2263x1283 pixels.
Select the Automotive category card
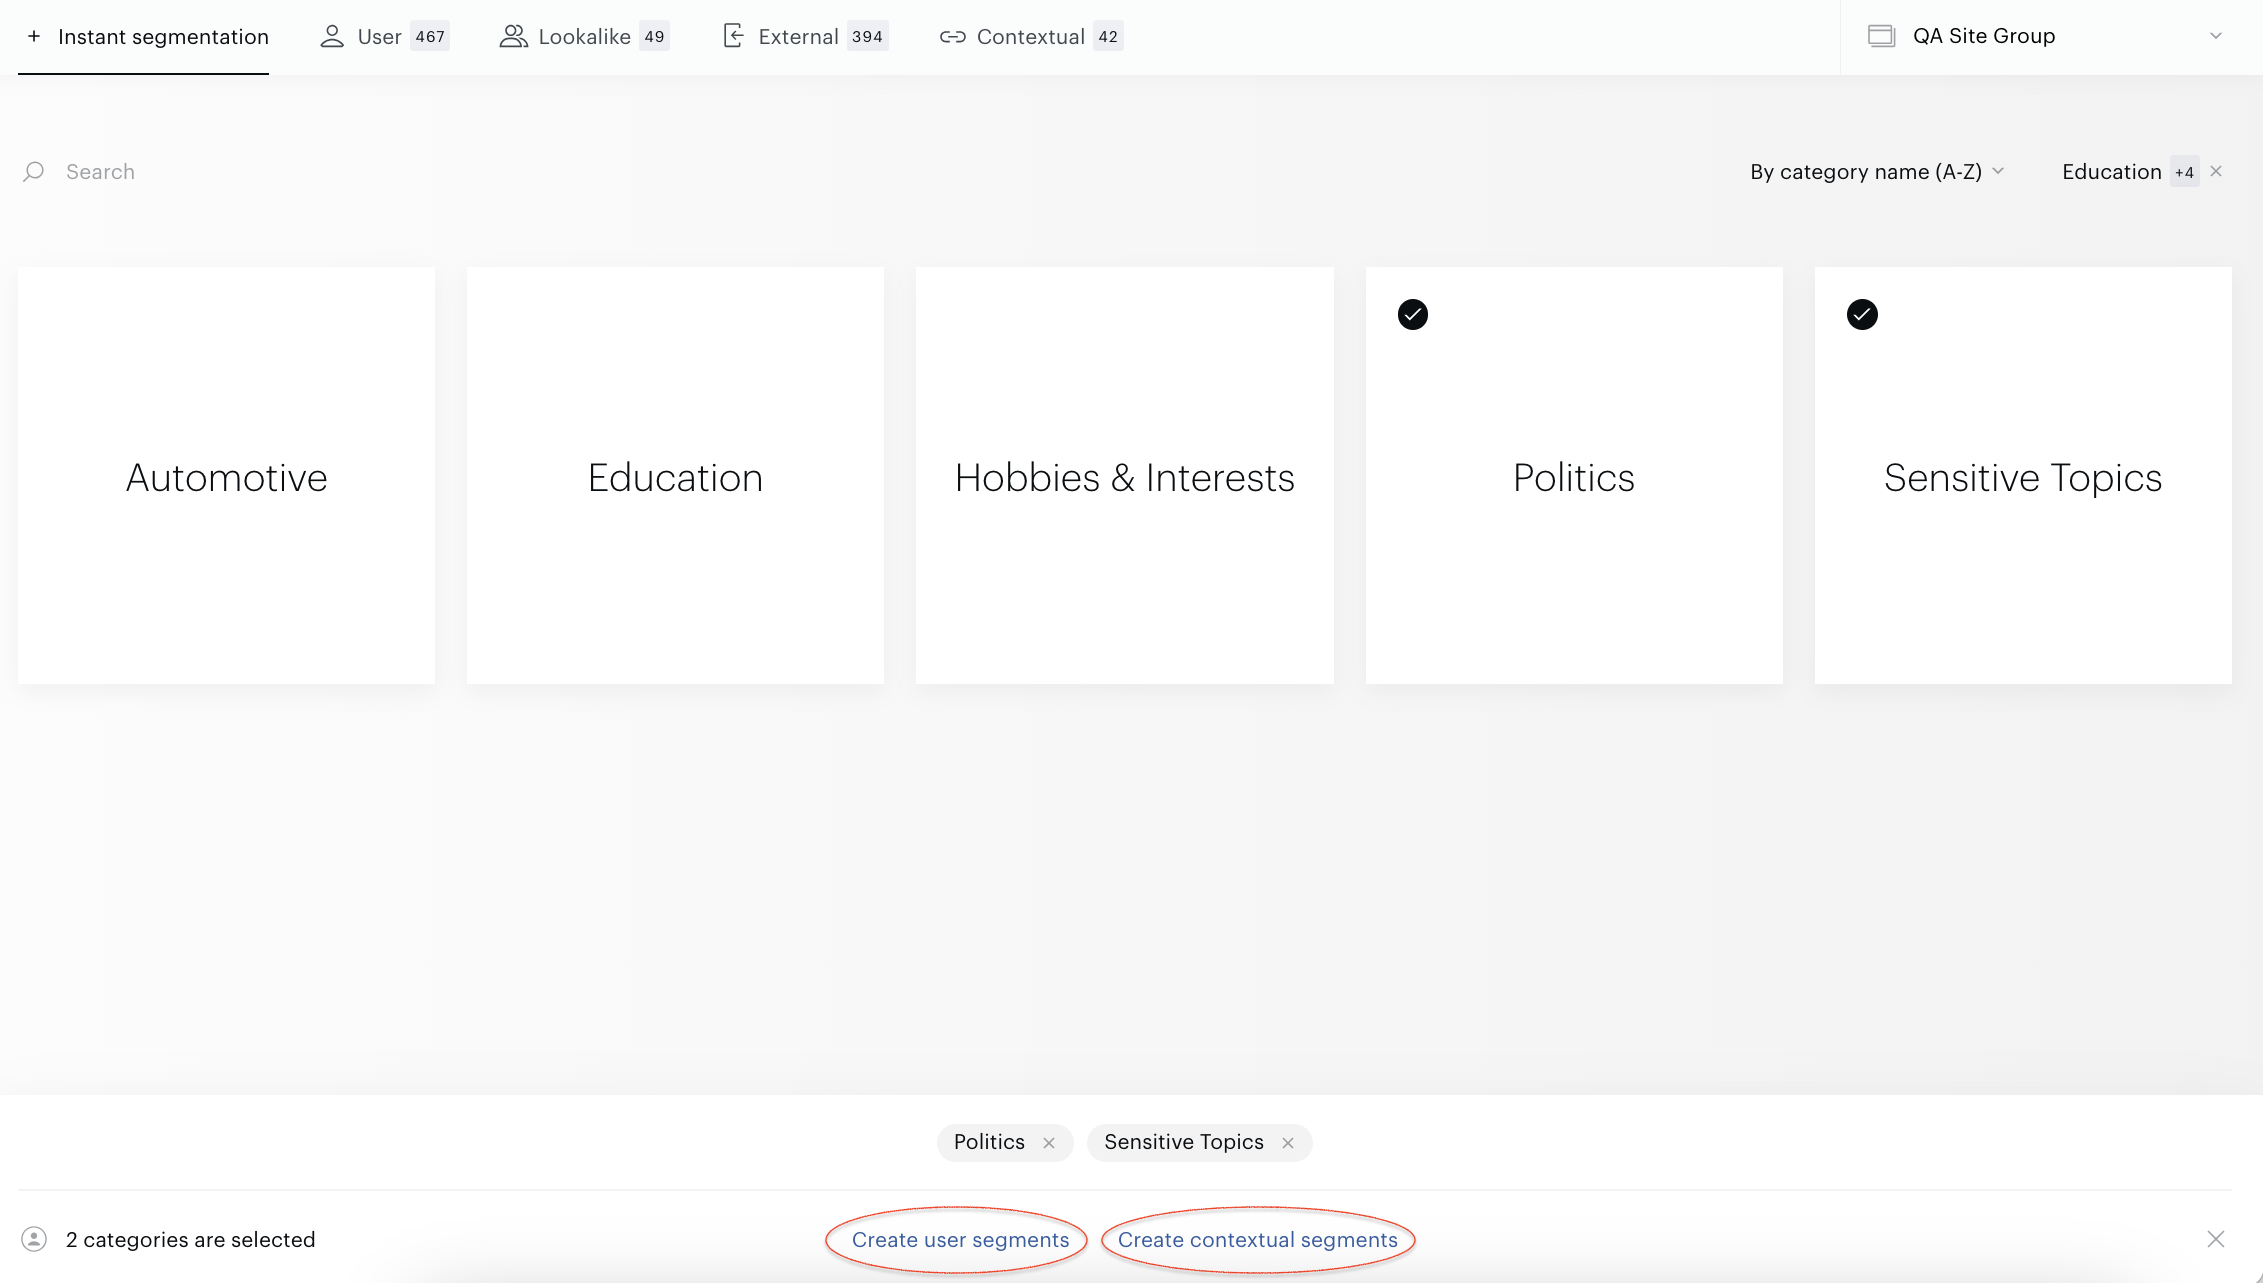click(226, 476)
